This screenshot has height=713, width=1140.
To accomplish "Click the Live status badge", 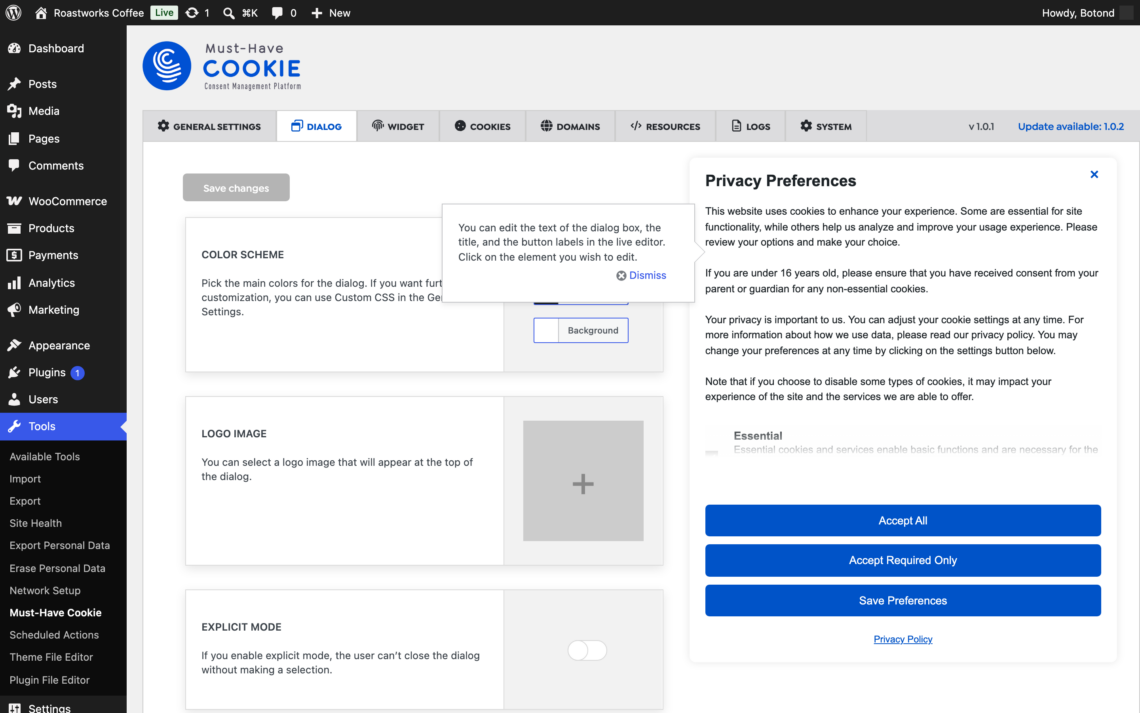I will pyautogui.click(x=164, y=12).
